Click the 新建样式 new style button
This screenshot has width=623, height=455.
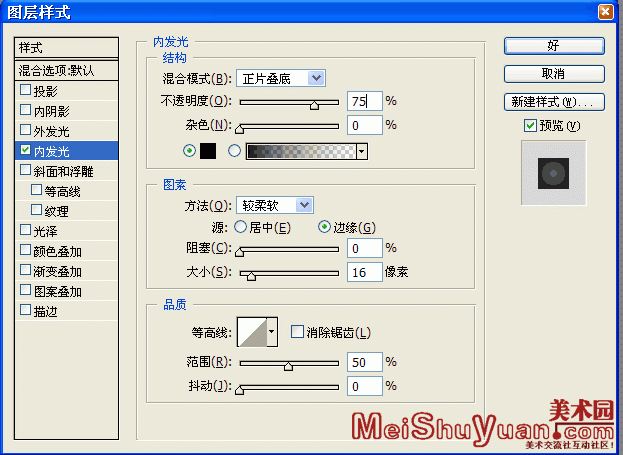pyautogui.click(x=554, y=102)
